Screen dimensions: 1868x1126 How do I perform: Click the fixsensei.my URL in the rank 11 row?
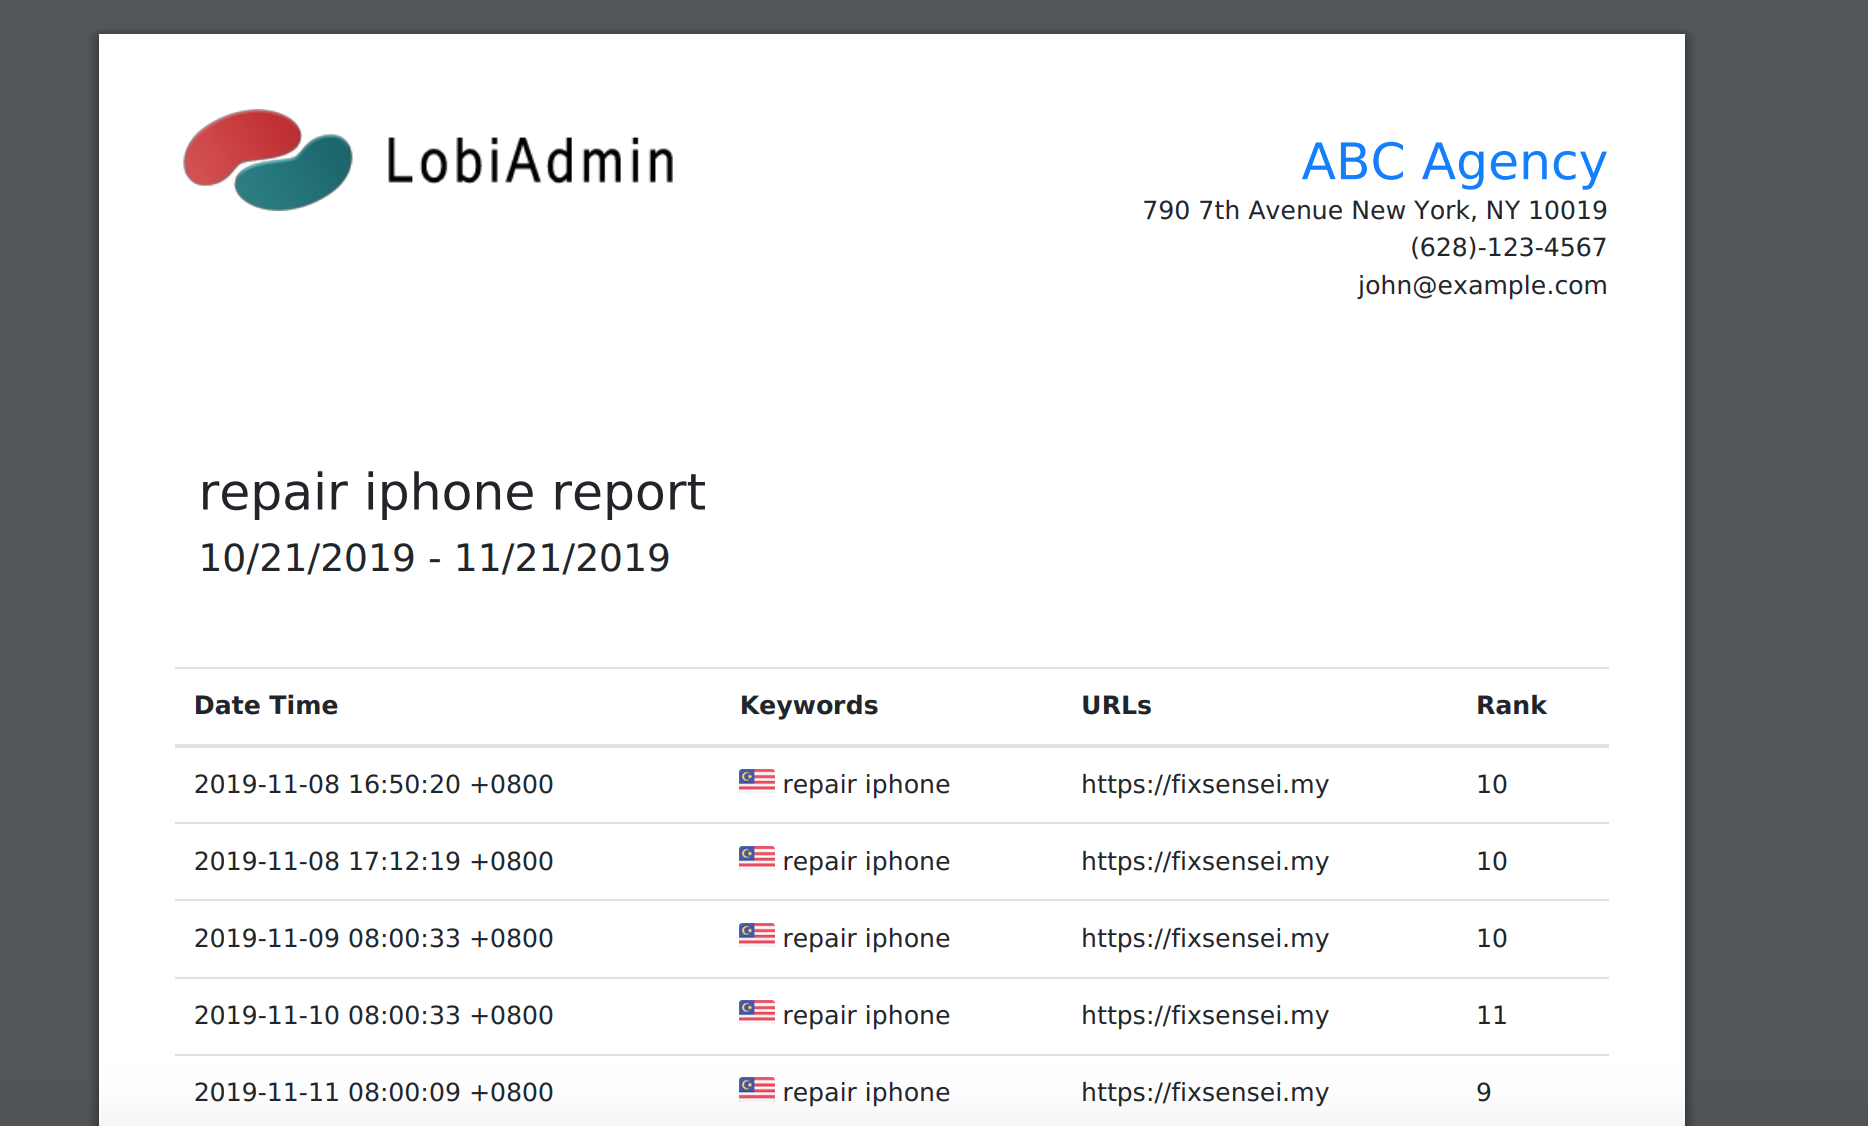(1204, 1016)
